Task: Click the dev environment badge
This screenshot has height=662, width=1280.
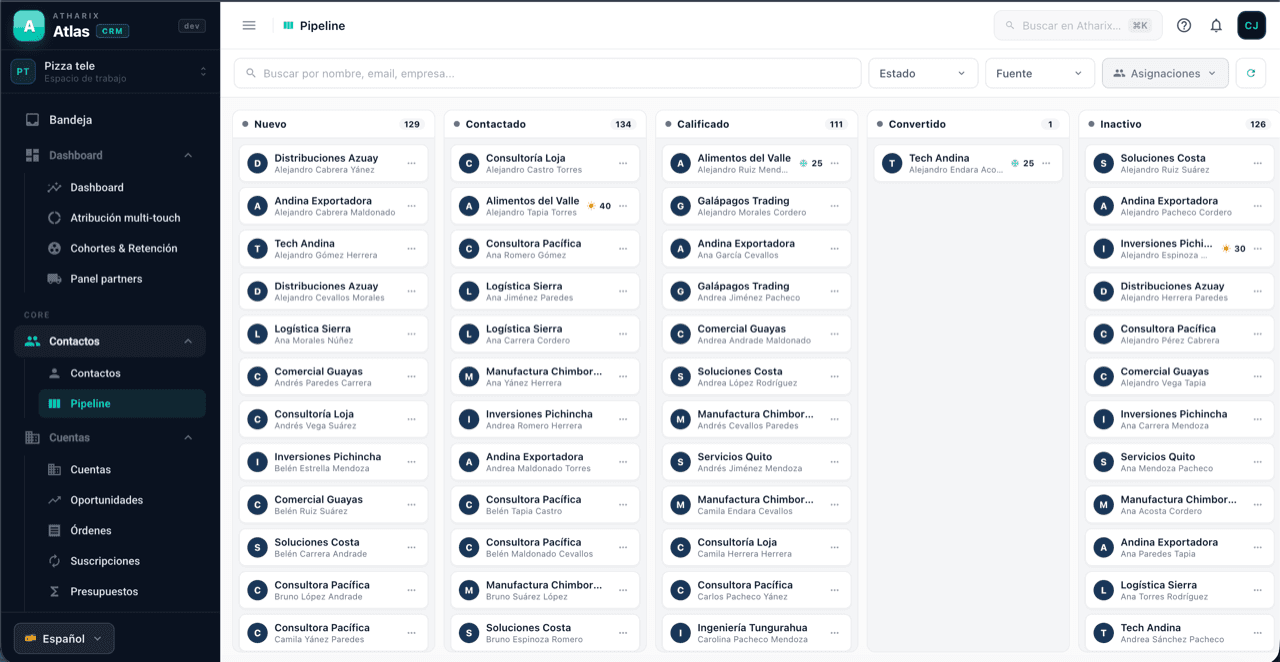Action: (x=192, y=26)
